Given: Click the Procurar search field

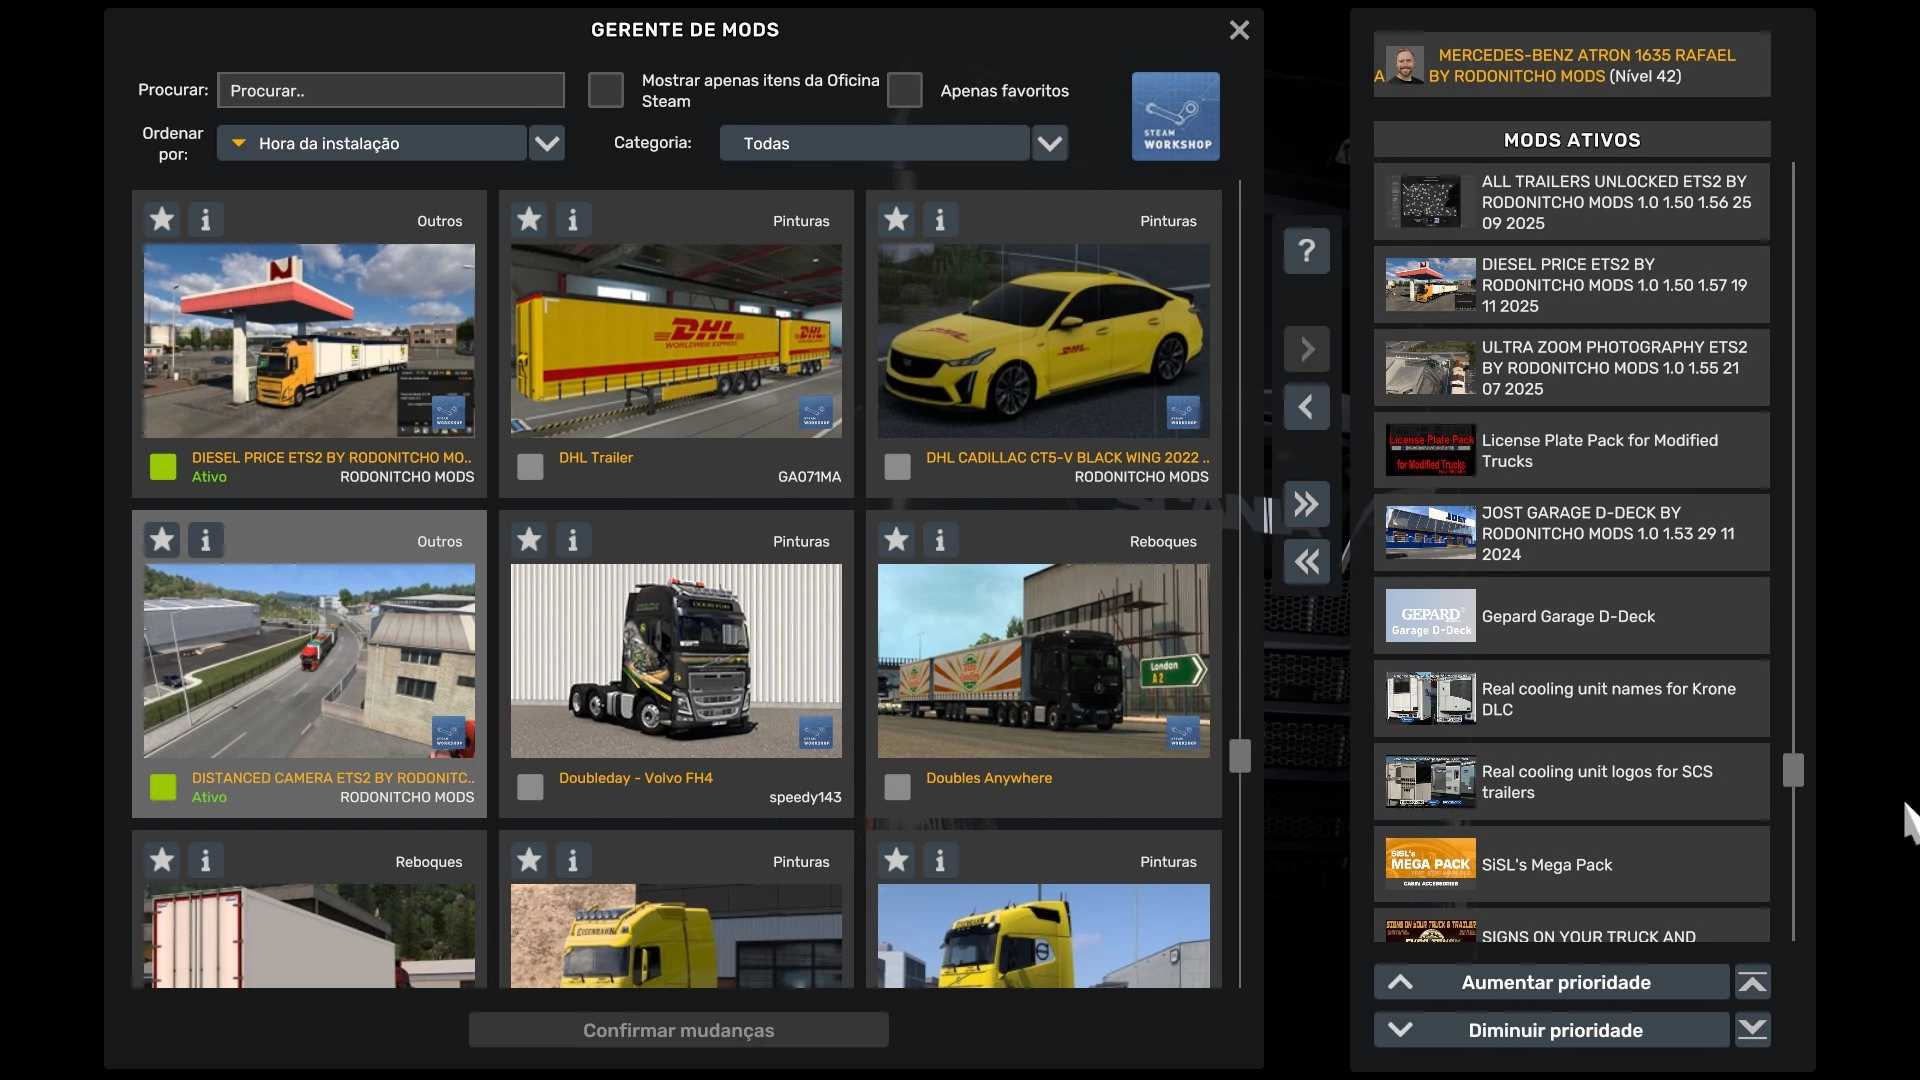Looking at the screenshot, I should pos(390,90).
